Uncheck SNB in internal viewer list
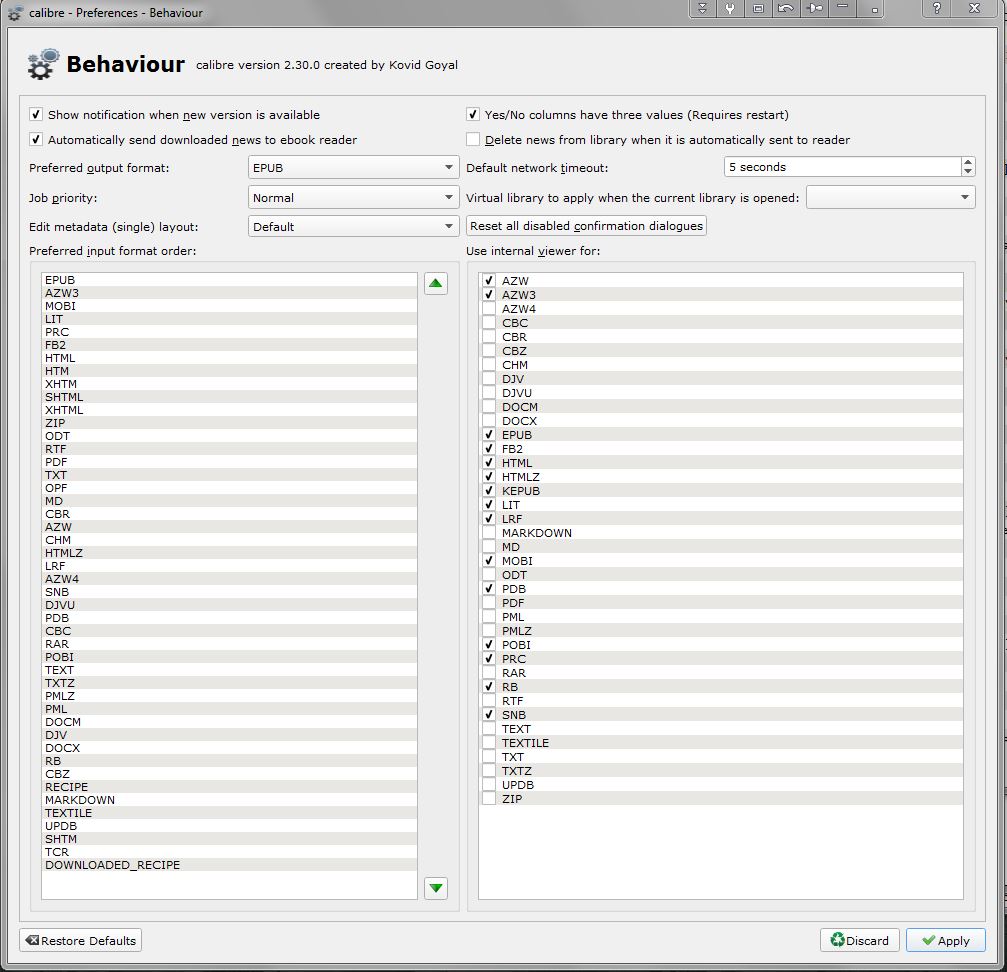Screen dimensions: 1007x972 tap(489, 715)
